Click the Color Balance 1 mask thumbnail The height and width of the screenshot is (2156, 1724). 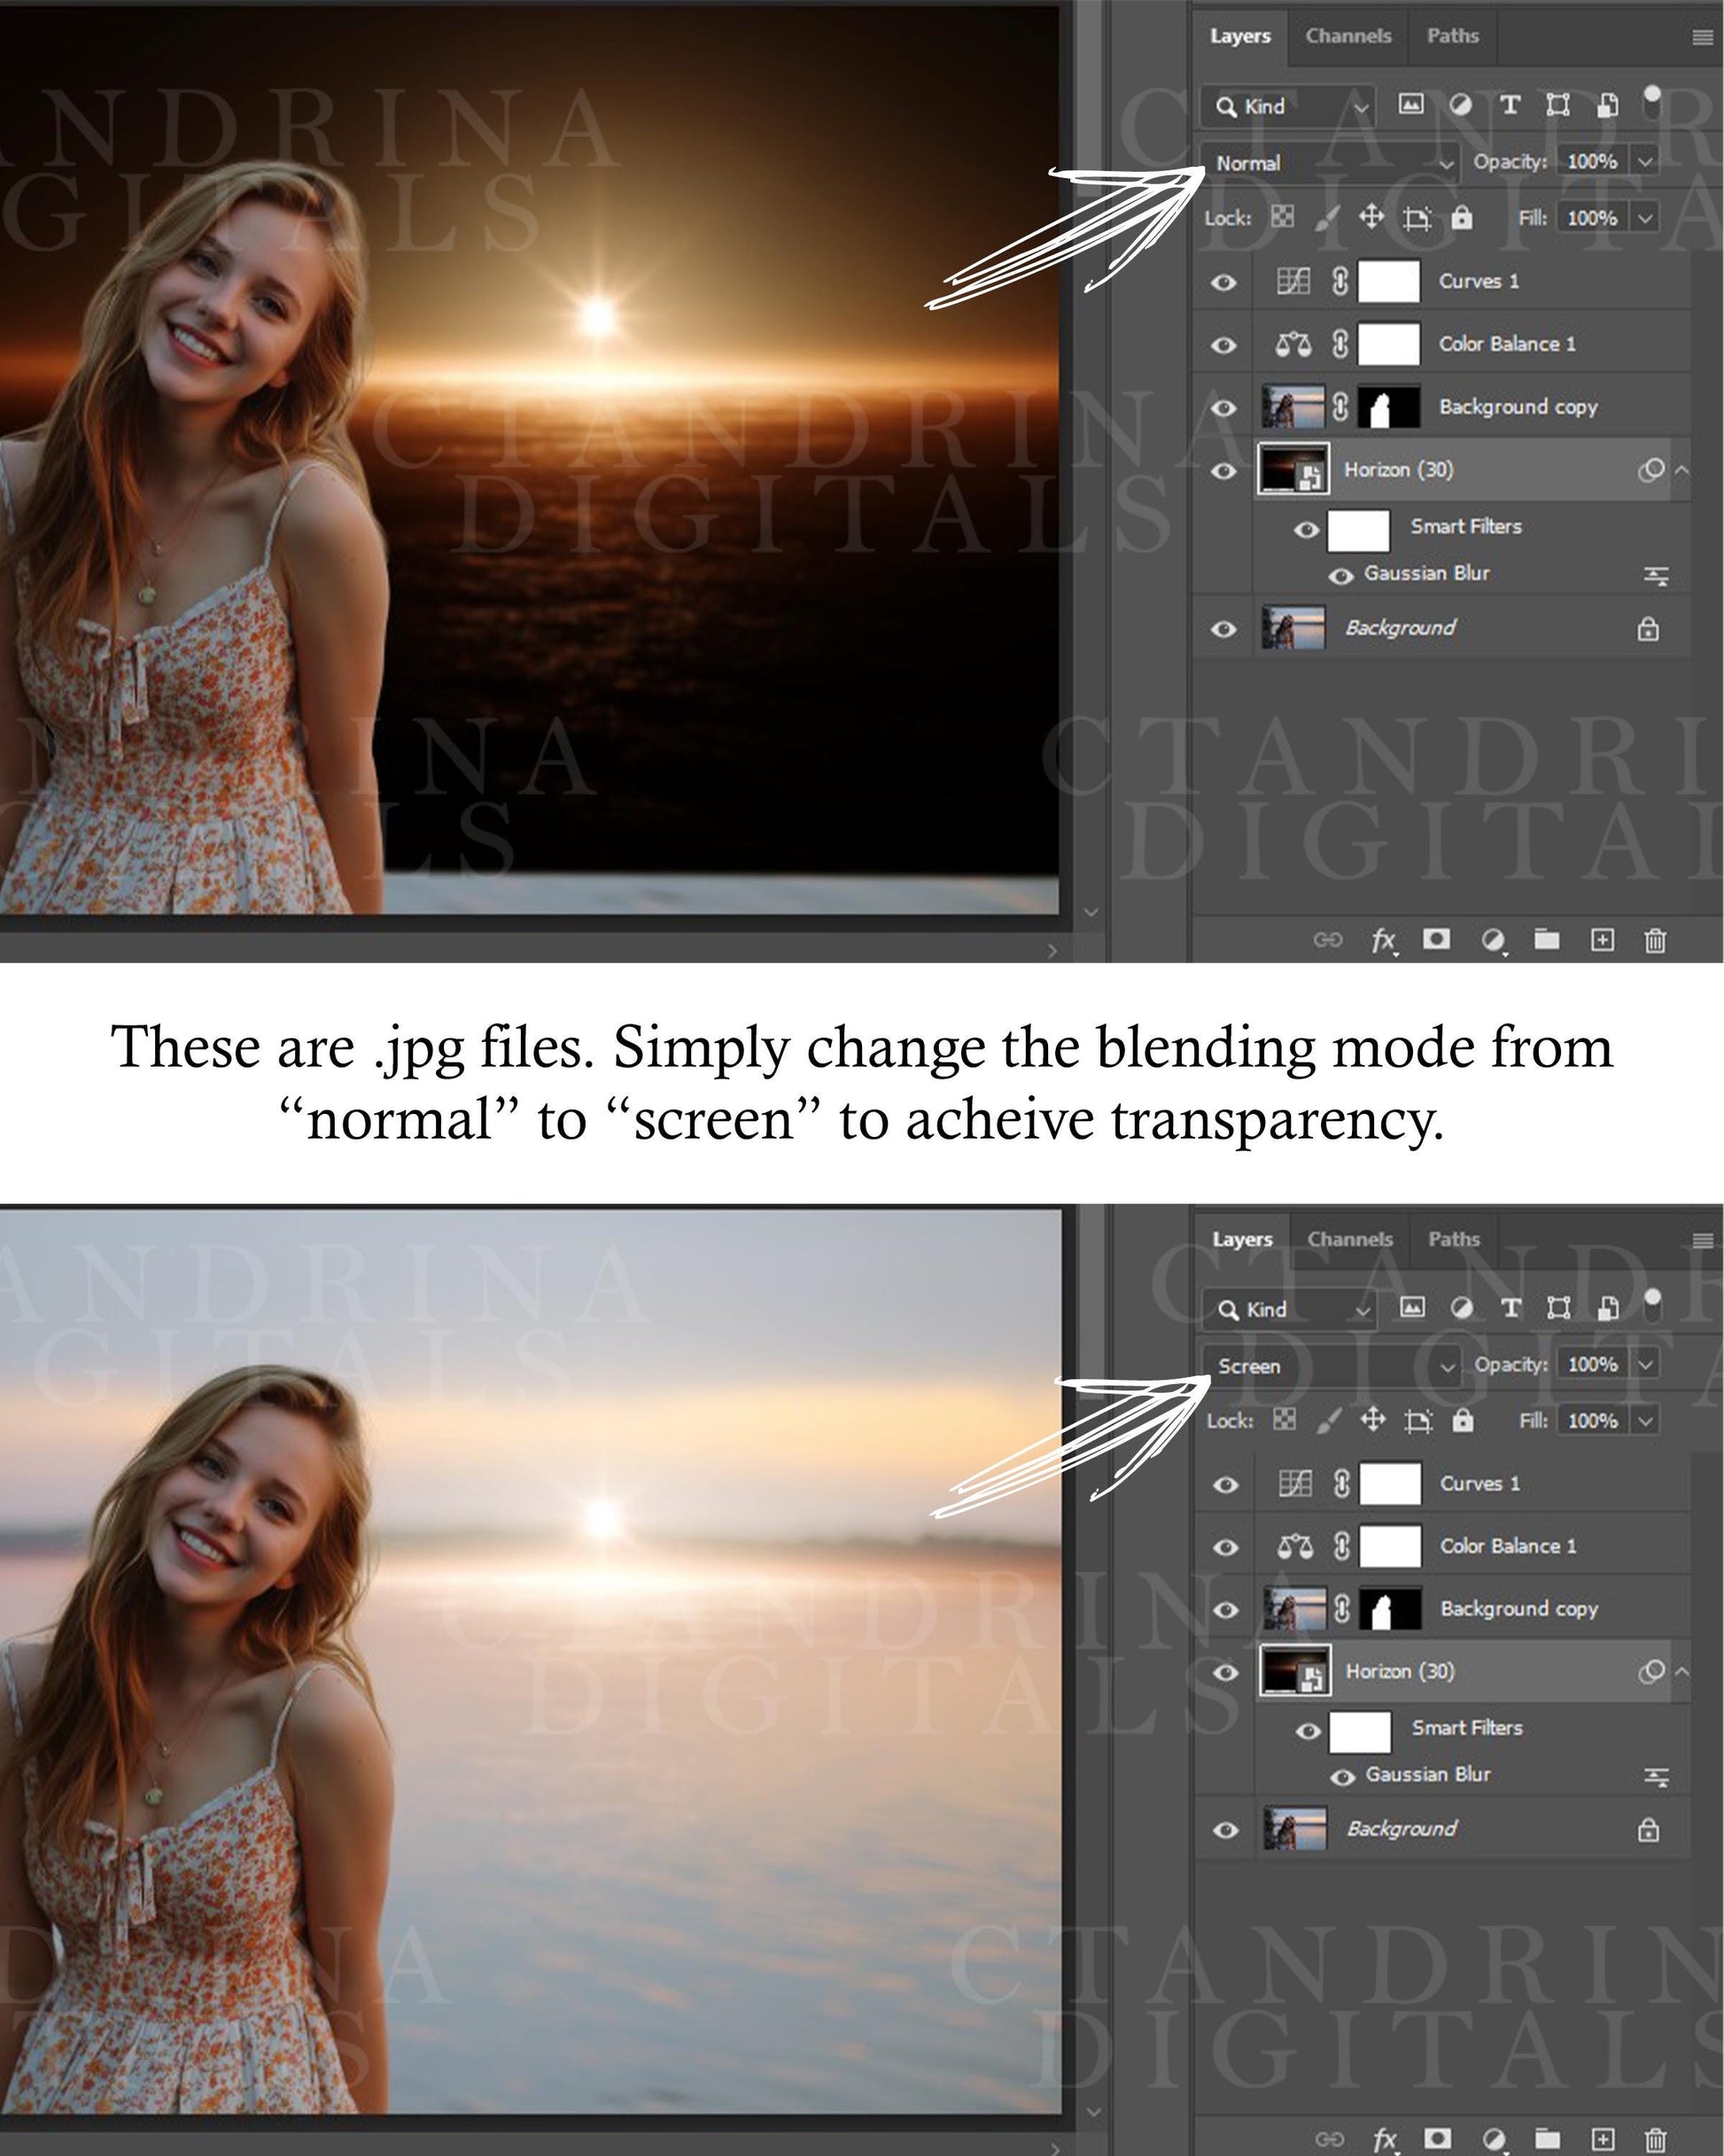pos(1391,344)
